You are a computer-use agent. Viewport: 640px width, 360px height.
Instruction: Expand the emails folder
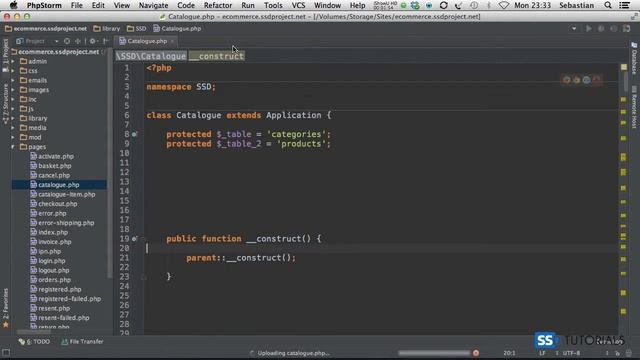(x=13, y=80)
